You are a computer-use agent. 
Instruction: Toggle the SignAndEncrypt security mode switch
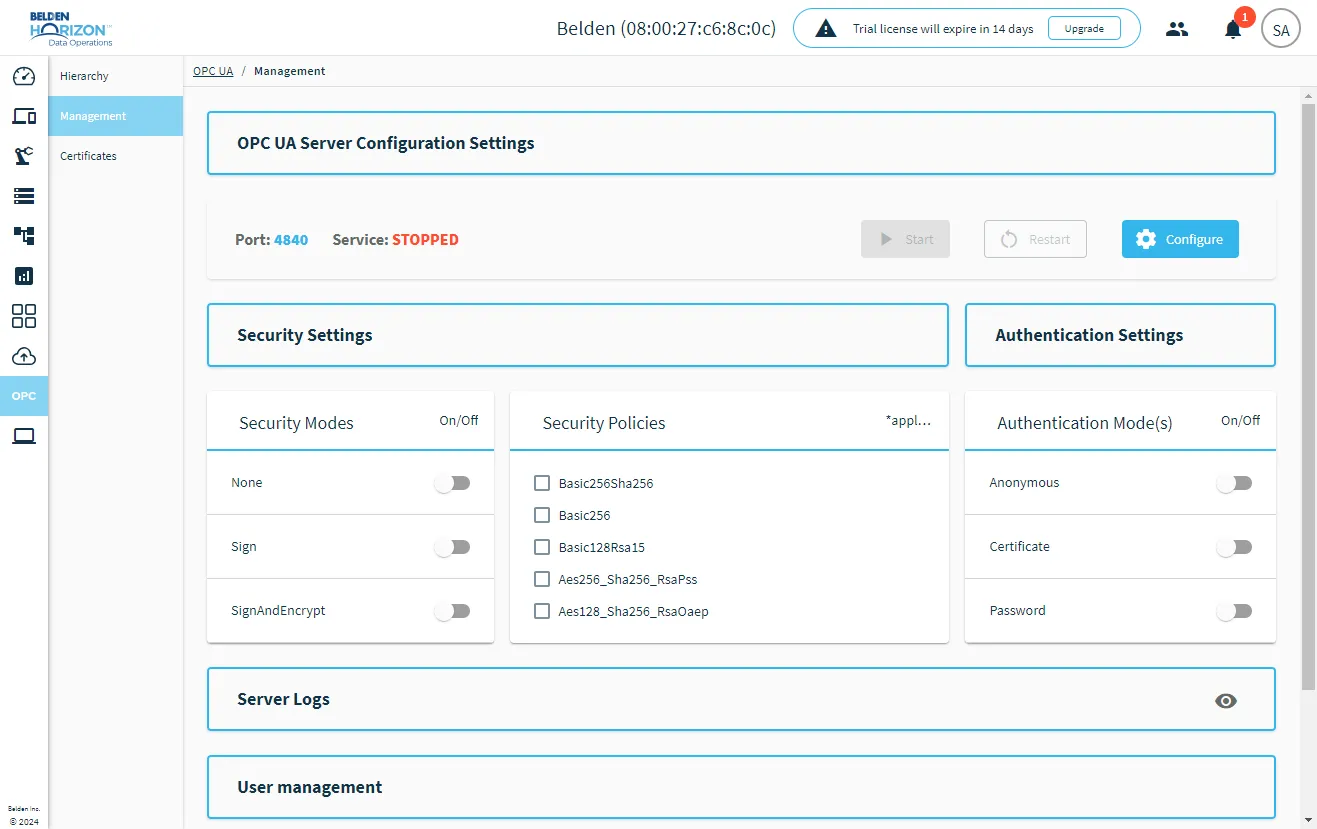click(x=452, y=611)
